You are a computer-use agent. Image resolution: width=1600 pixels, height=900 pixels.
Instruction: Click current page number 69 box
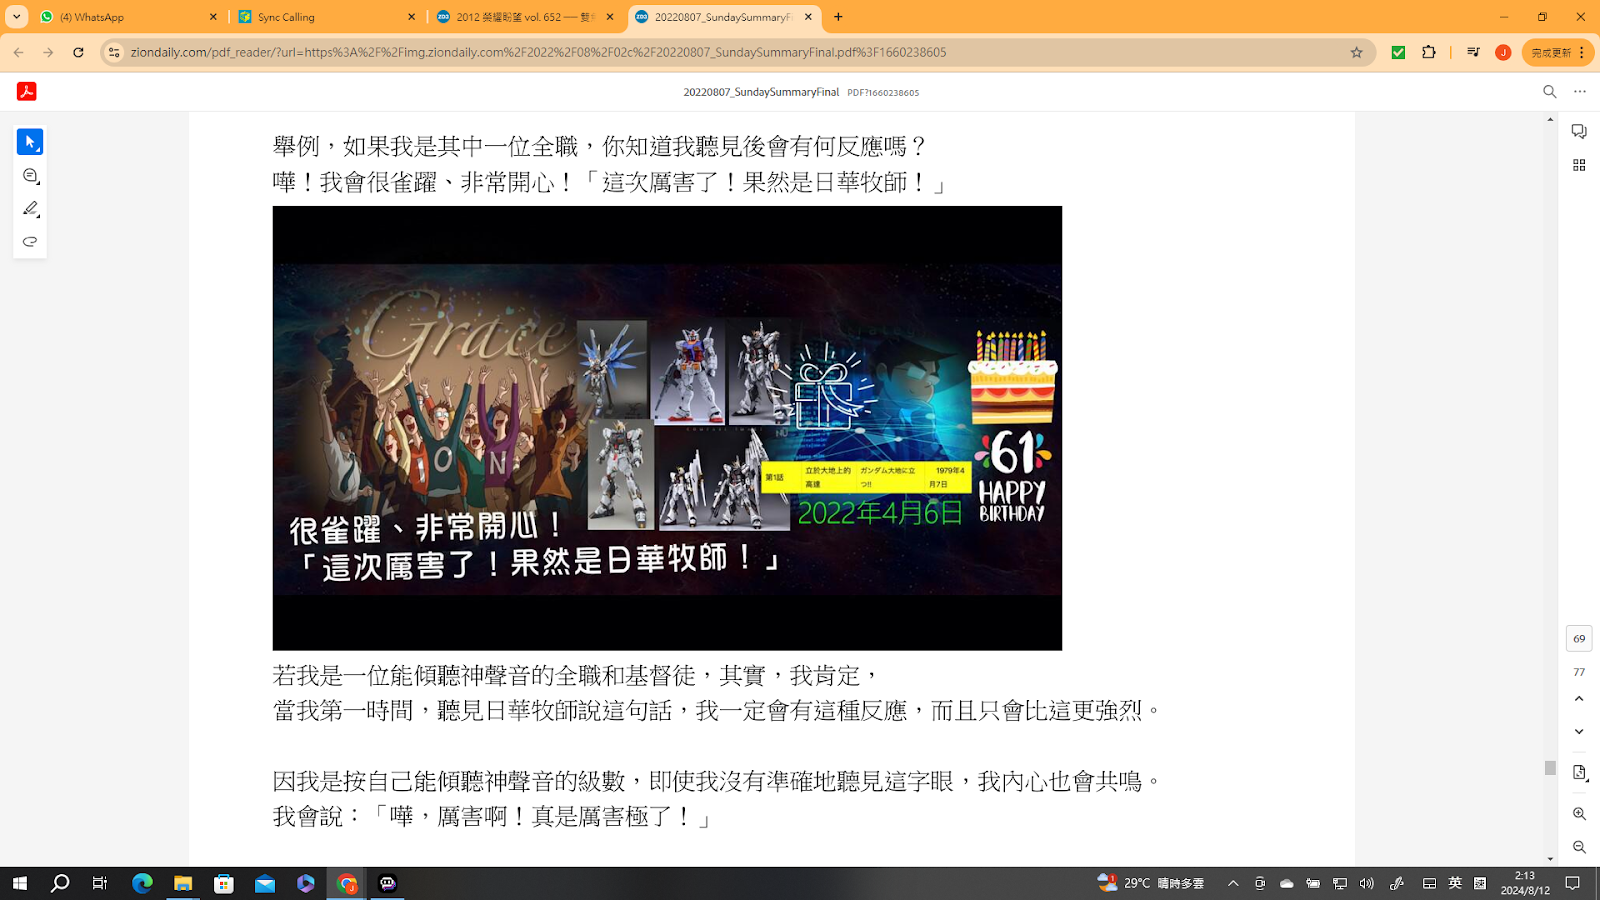(x=1579, y=638)
